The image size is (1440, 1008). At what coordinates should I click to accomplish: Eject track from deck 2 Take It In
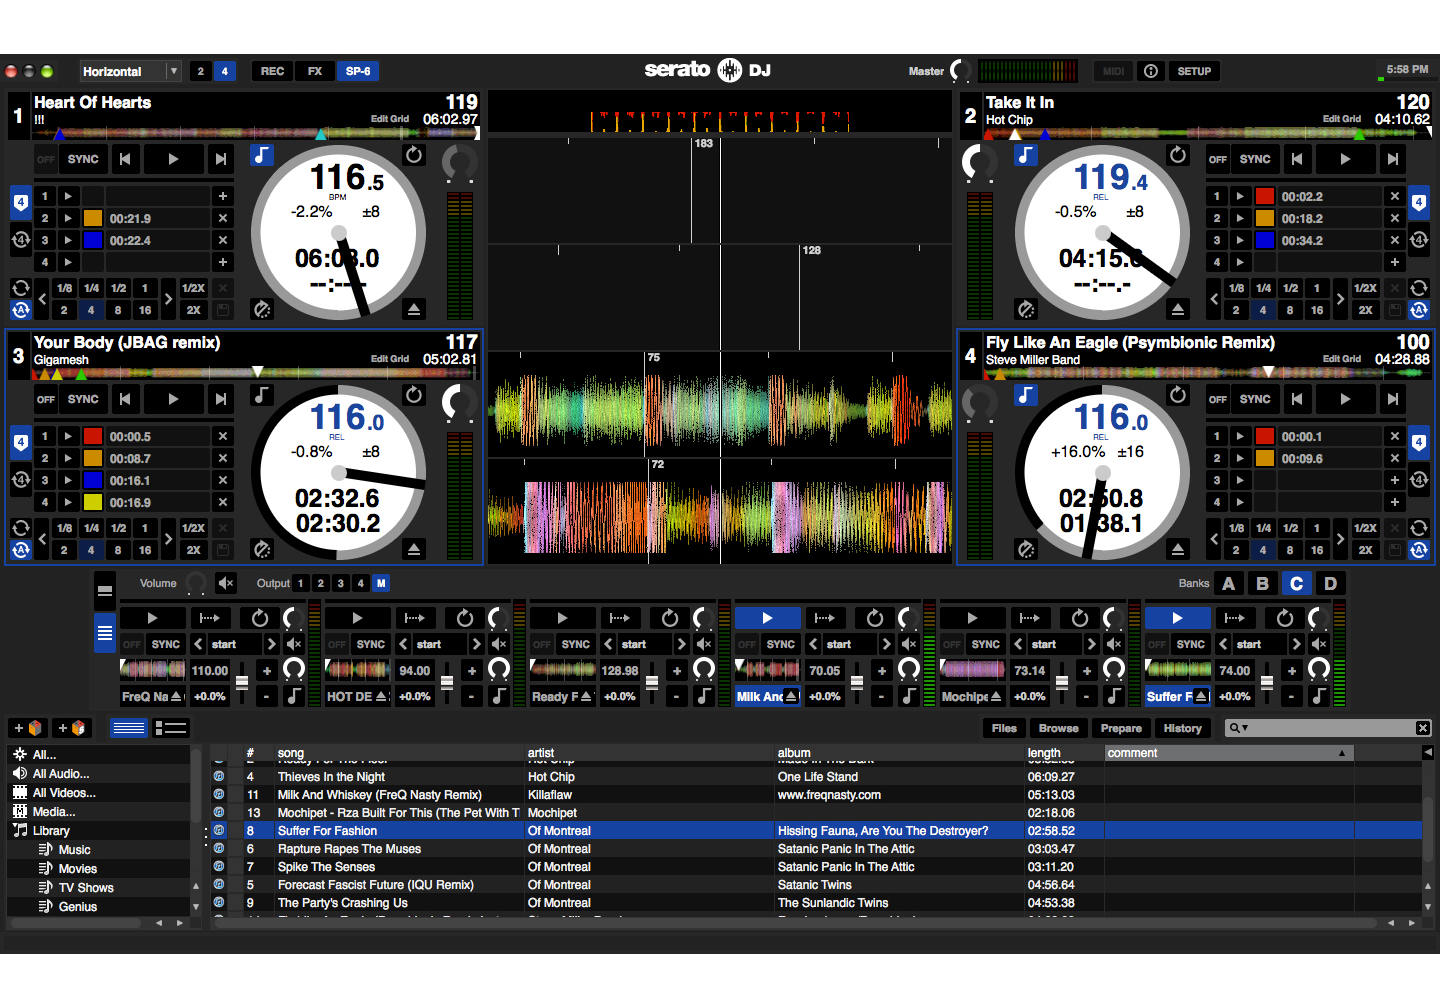tap(1178, 309)
